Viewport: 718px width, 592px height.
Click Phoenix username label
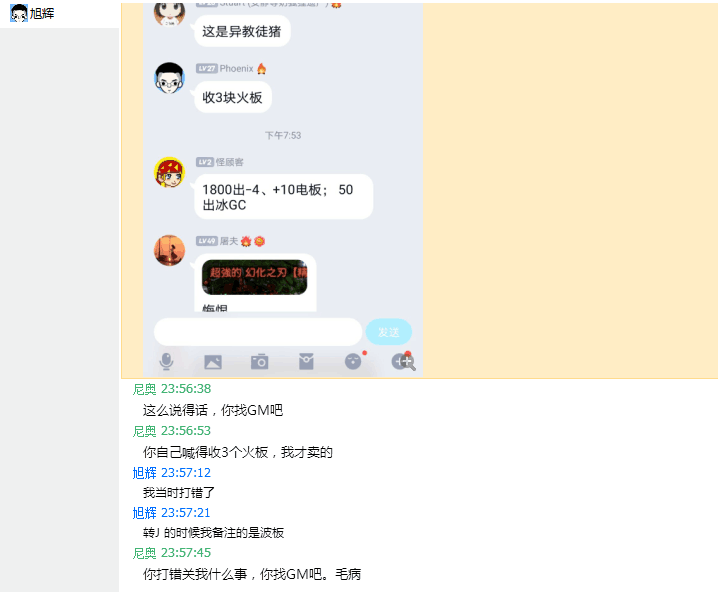(236, 69)
